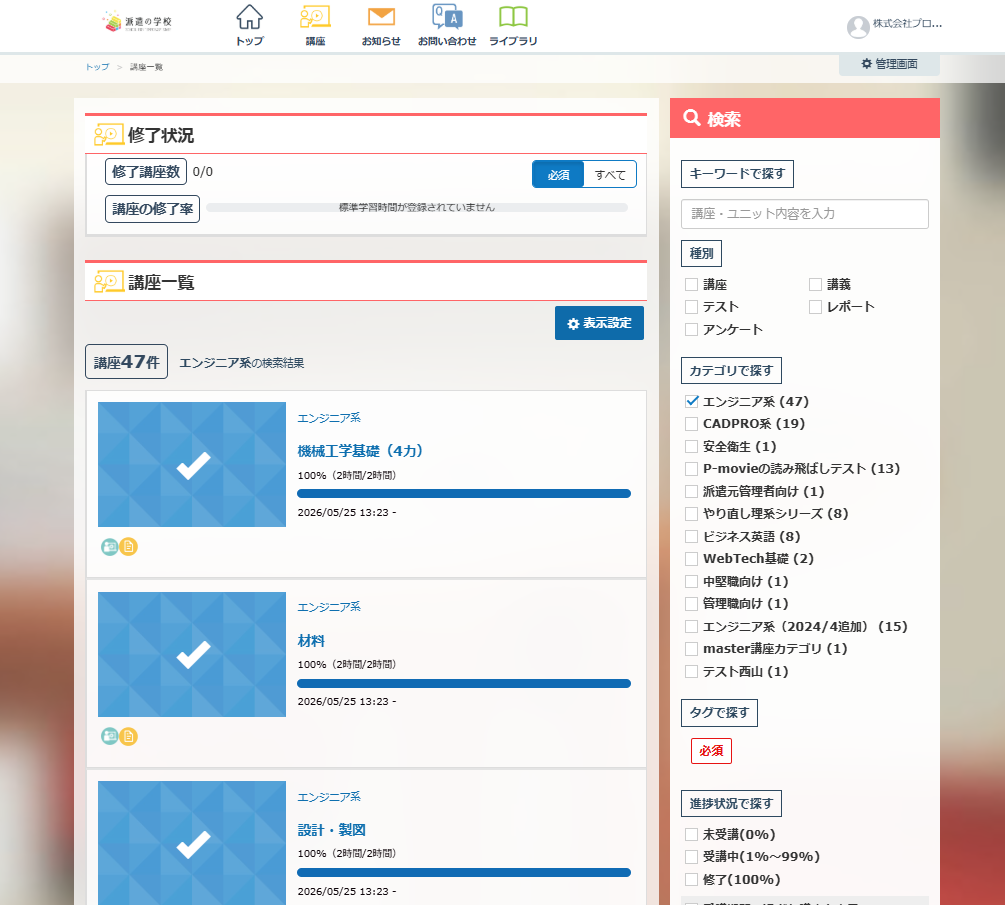Click エンジニア系 label above 材料
Image resolution: width=1005 pixels, height=905 pixels.
click(329, 606)
